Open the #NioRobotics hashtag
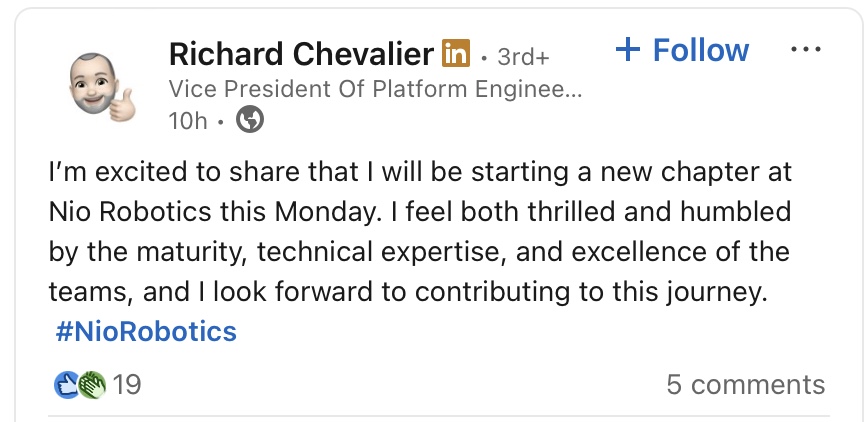This screenshot has height=422, width=866. coord(146,331)
